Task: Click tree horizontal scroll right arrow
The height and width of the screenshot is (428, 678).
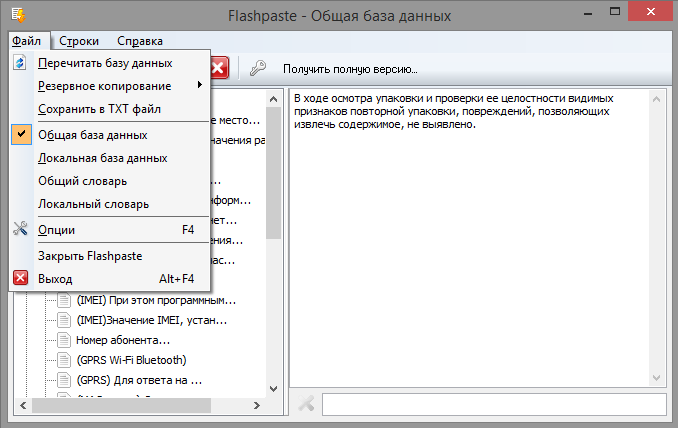Action: pyautogui.click(x=257, y=406)
